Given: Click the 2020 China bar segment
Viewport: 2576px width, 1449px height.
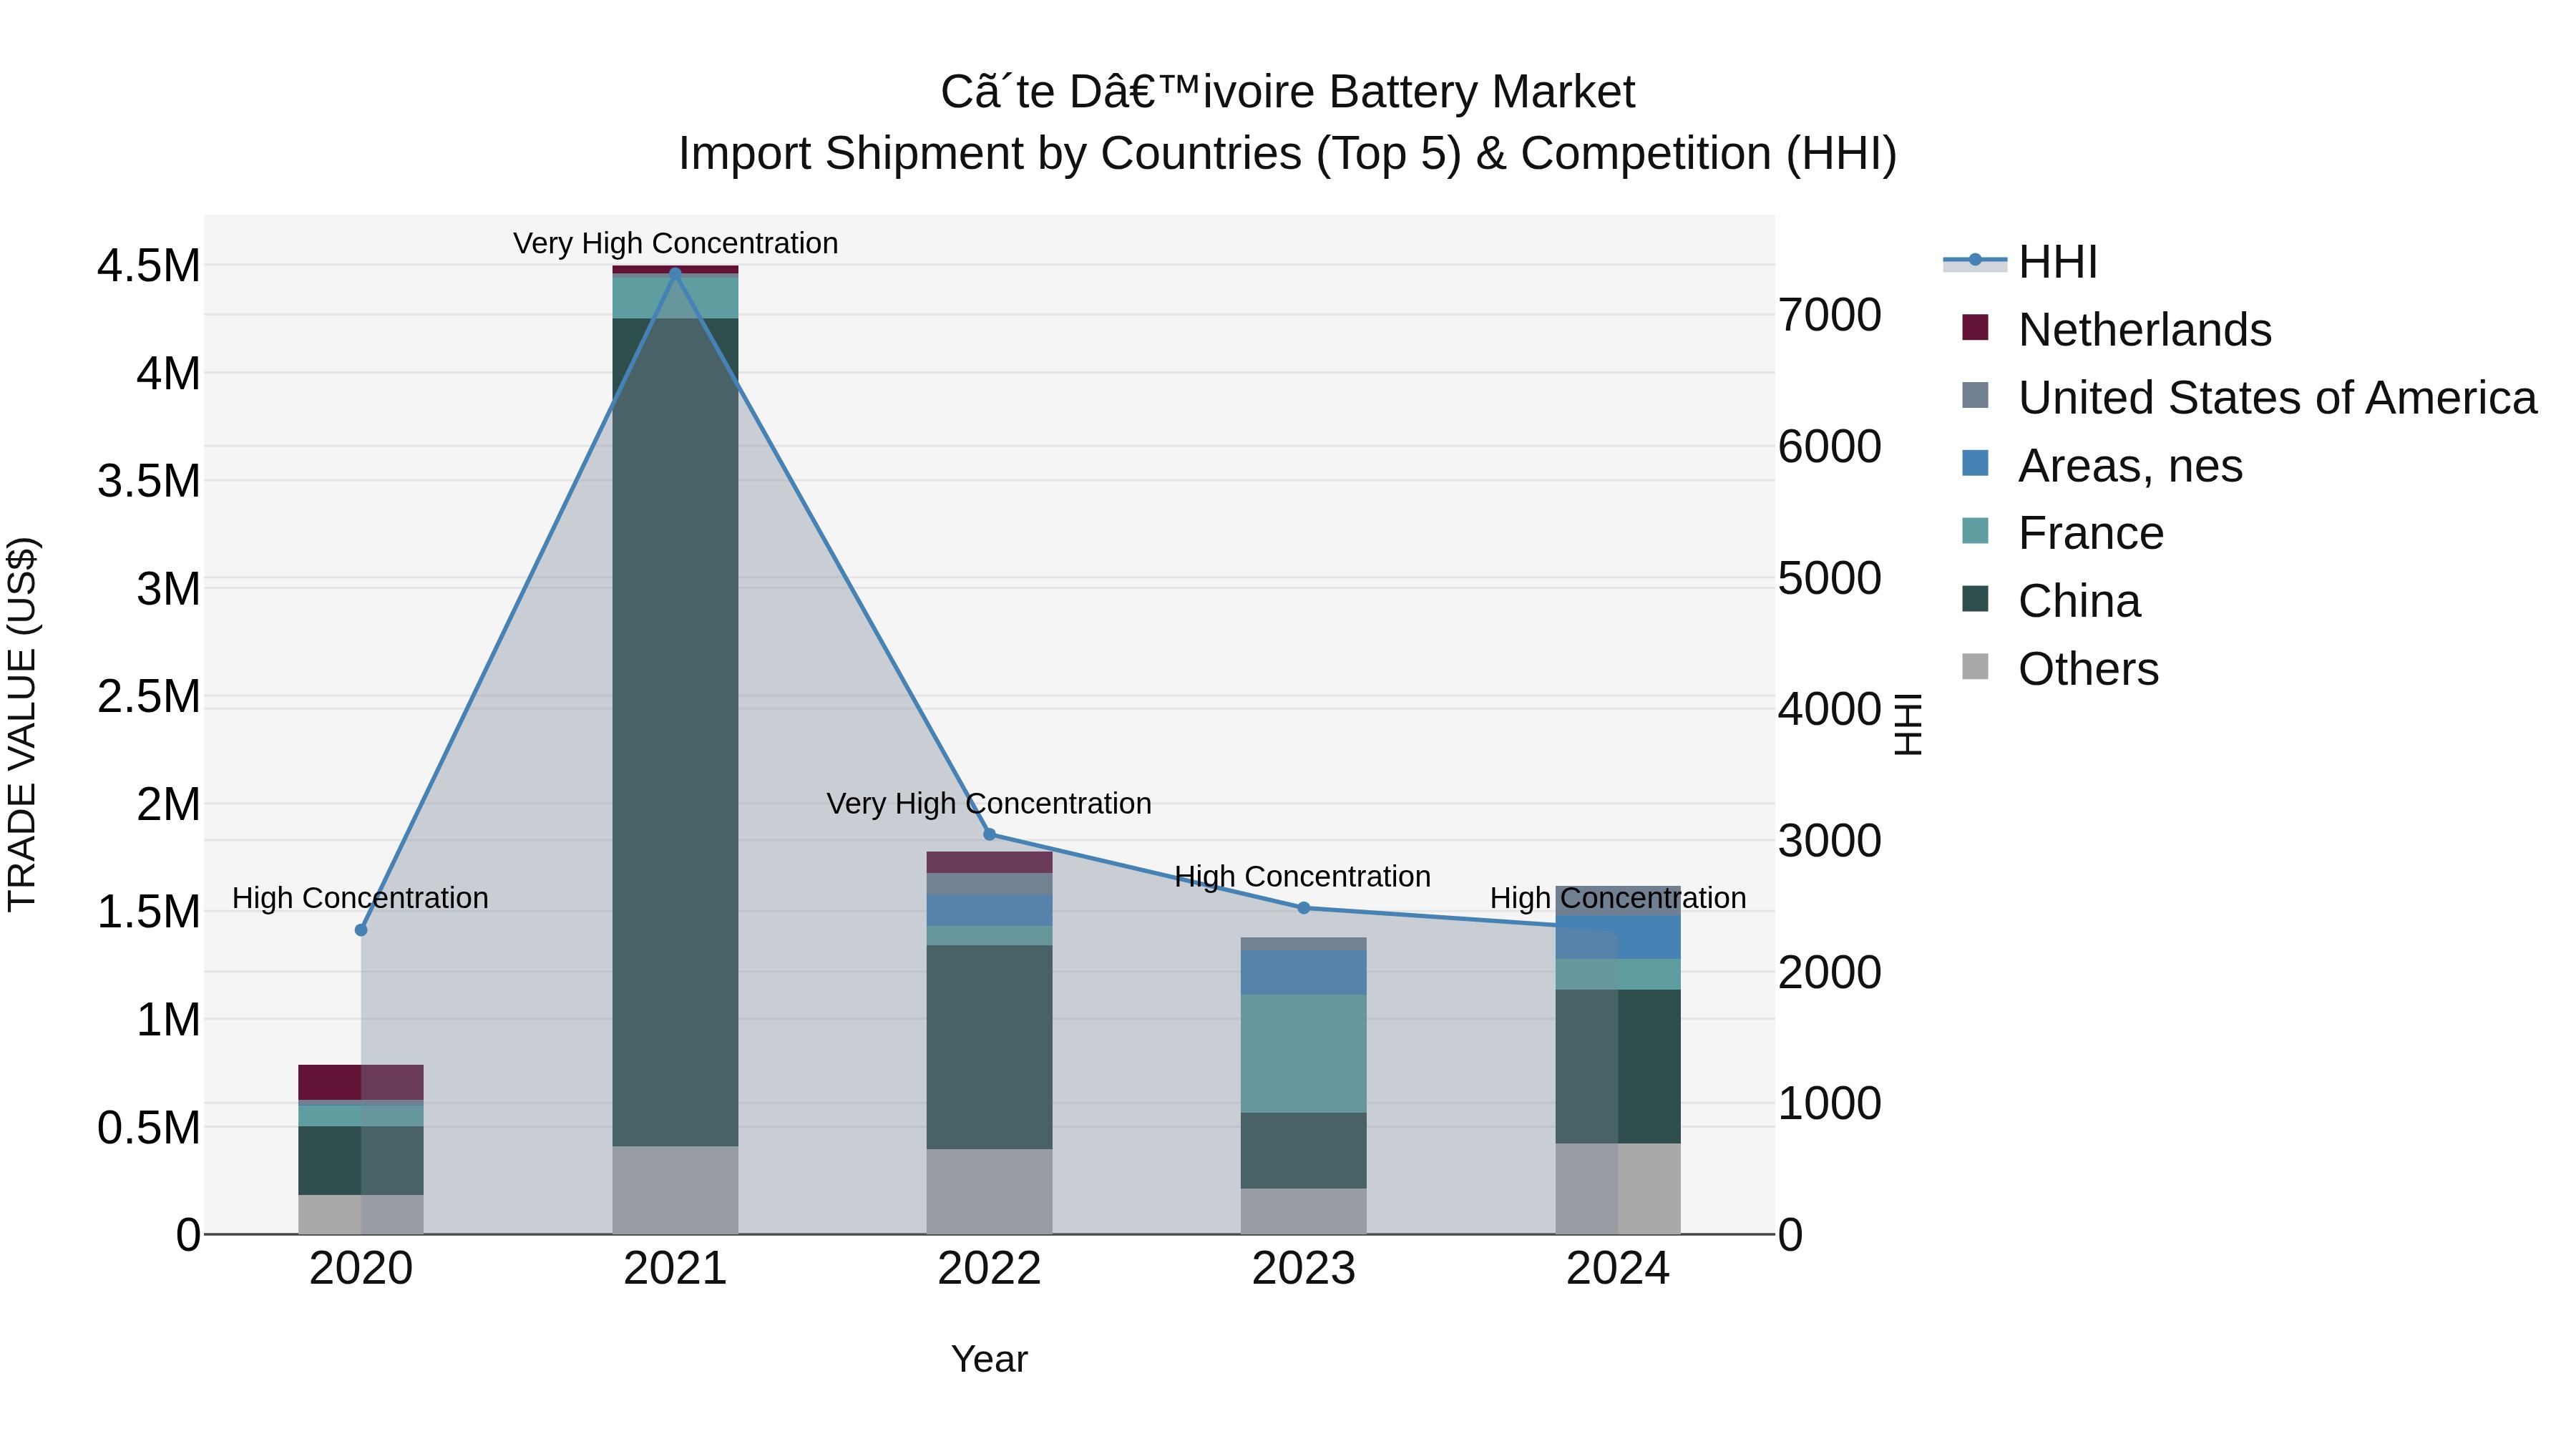Looking at the screenshot, I should pos(361,1160).
